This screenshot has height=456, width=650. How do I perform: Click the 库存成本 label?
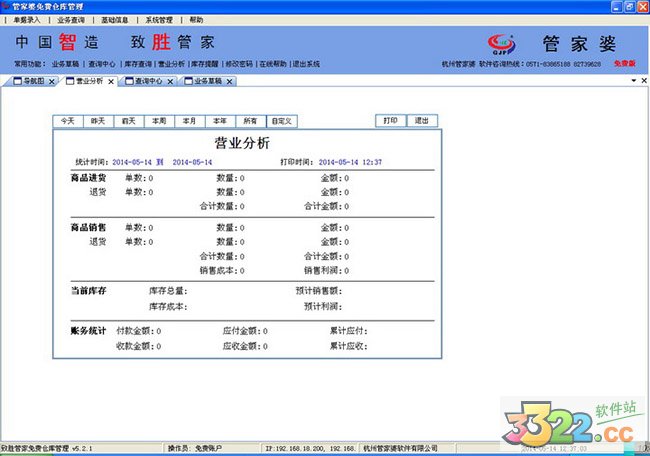click(168, 307)
